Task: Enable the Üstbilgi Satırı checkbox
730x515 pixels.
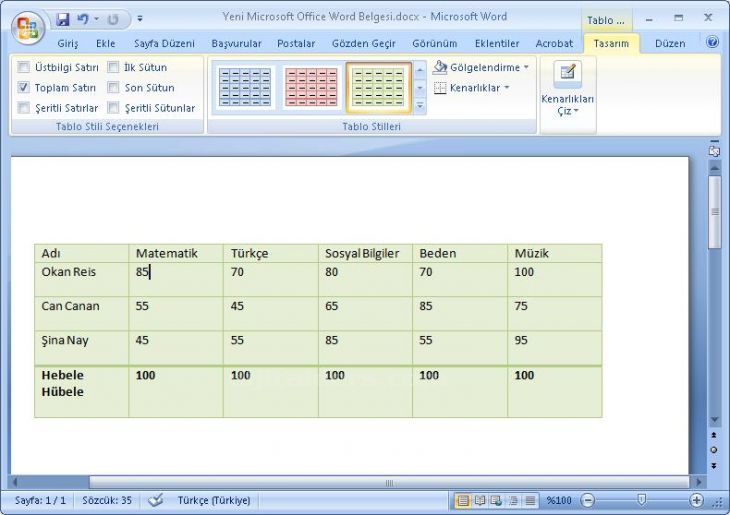Action: coord(23,67)
